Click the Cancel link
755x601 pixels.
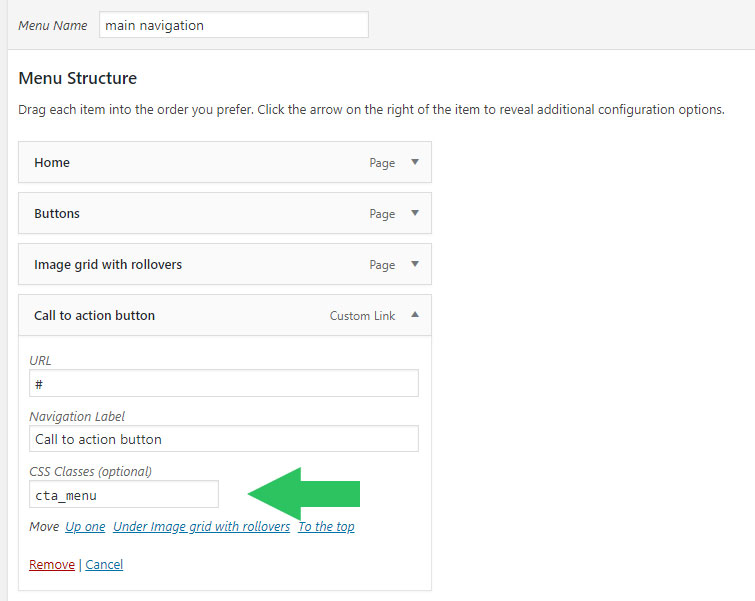point(104,564)
